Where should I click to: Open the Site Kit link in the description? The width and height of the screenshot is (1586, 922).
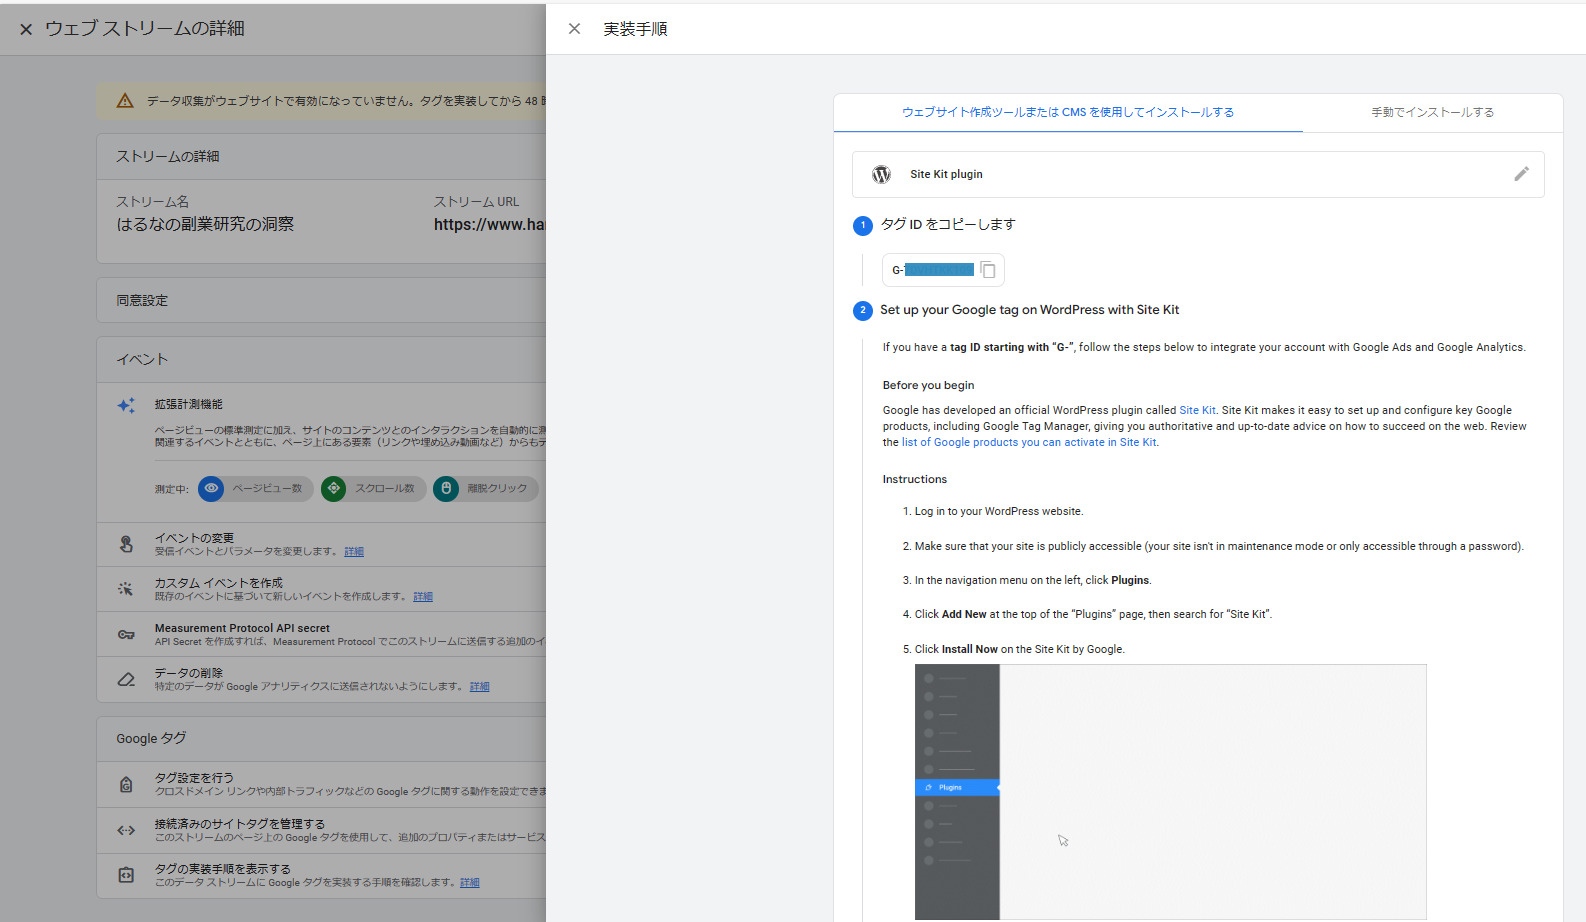tap(1197, 410)
